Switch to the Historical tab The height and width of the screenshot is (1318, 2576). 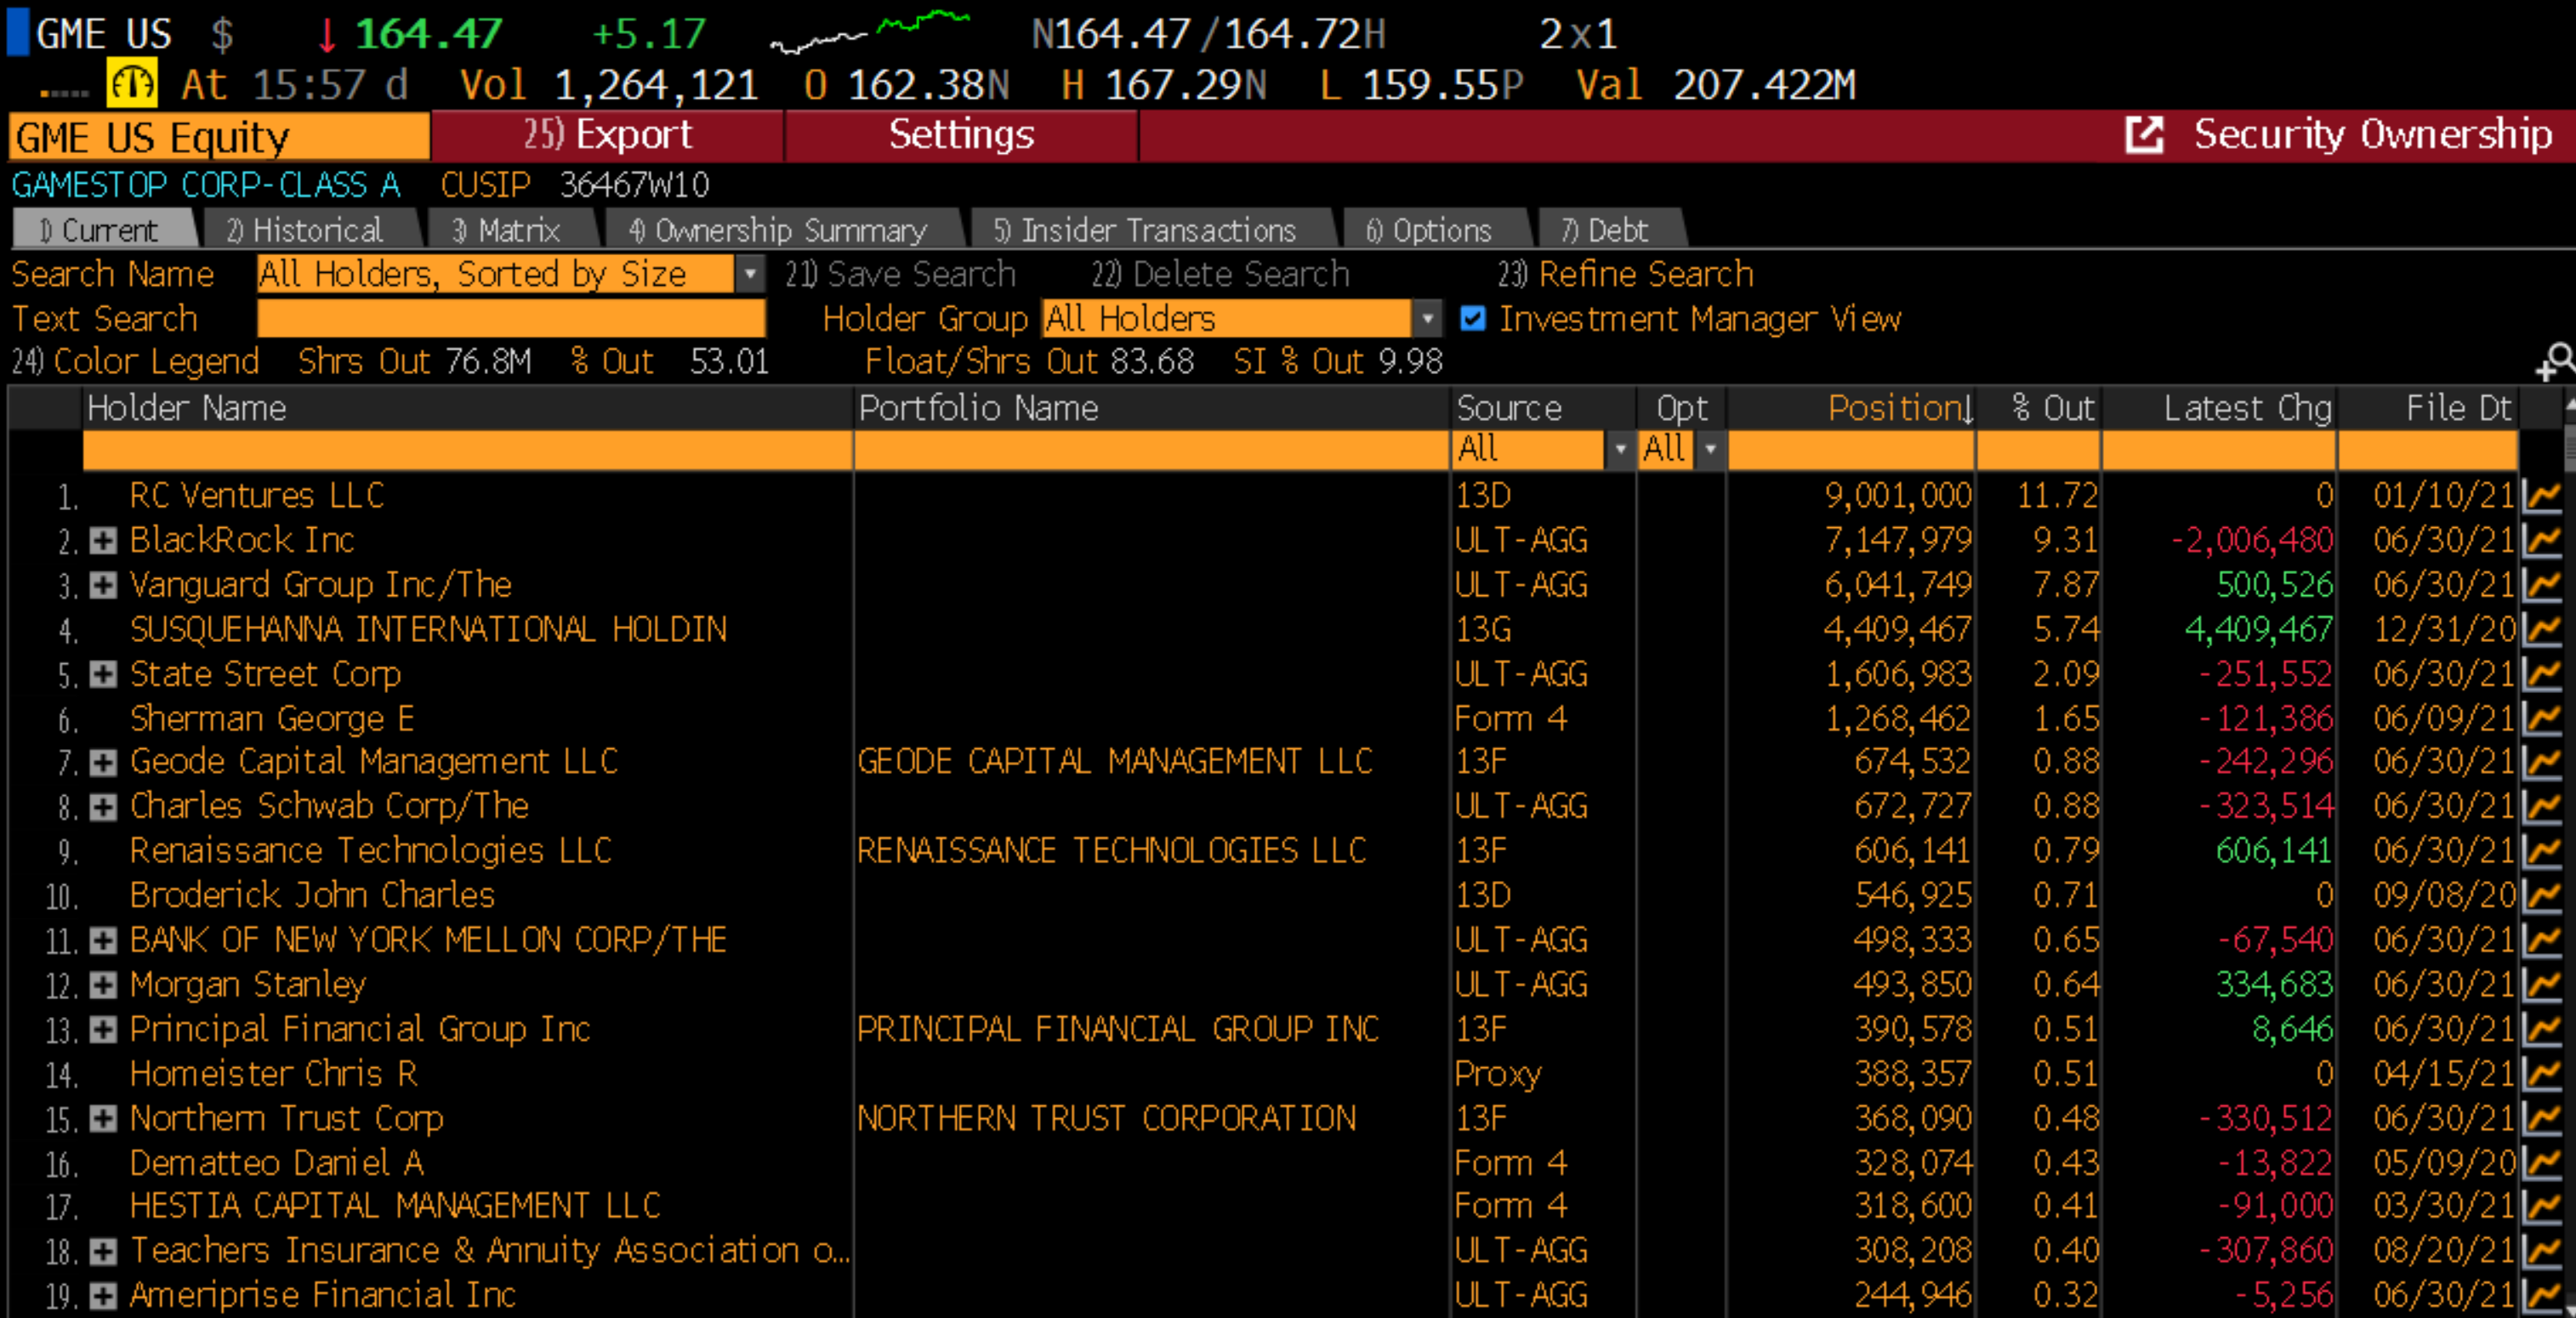click(310, 230)
